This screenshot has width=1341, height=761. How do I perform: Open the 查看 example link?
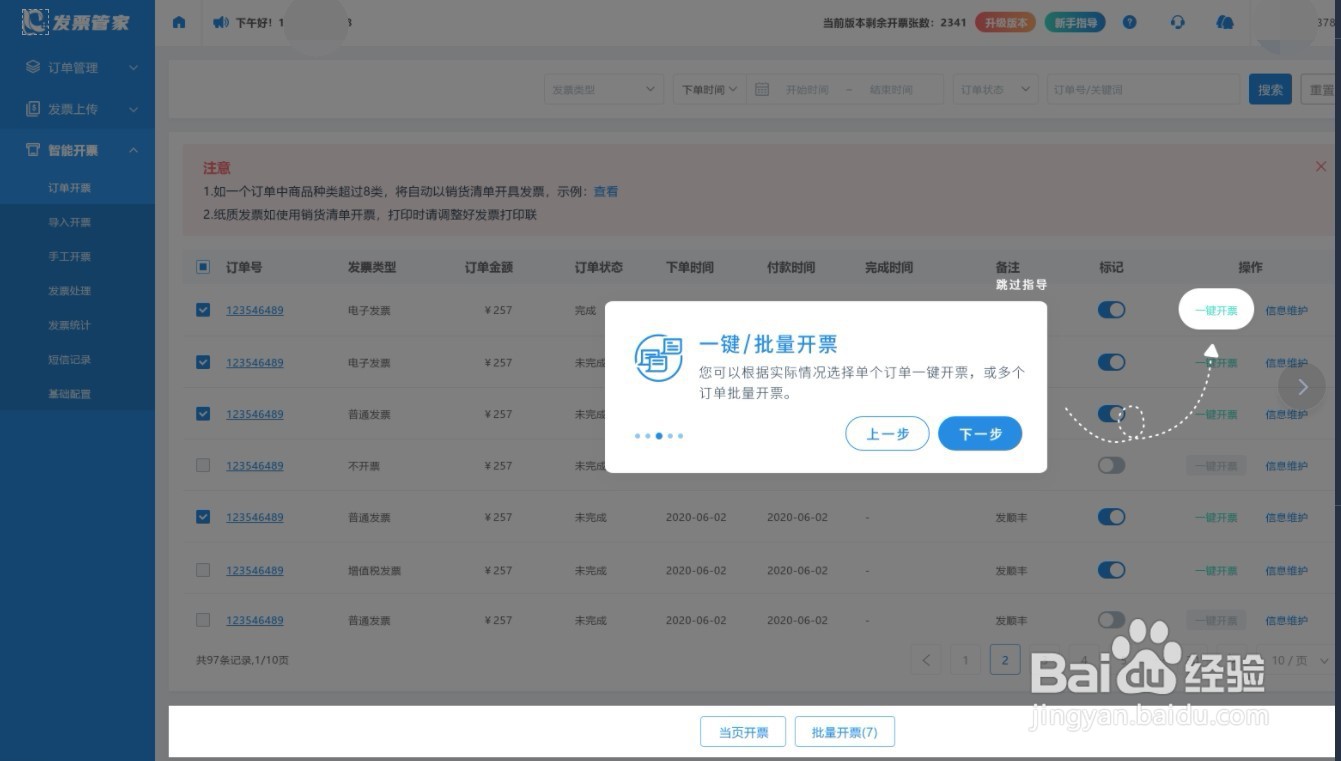[x=606, y=191]
